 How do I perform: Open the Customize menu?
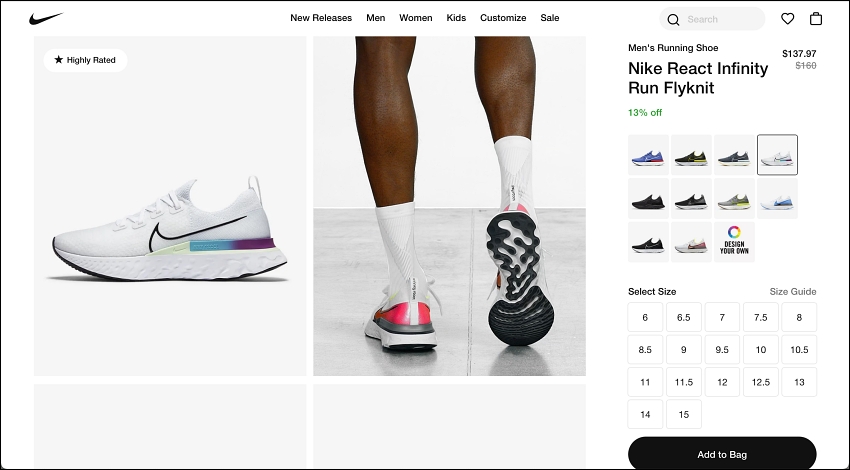[503, 18]
